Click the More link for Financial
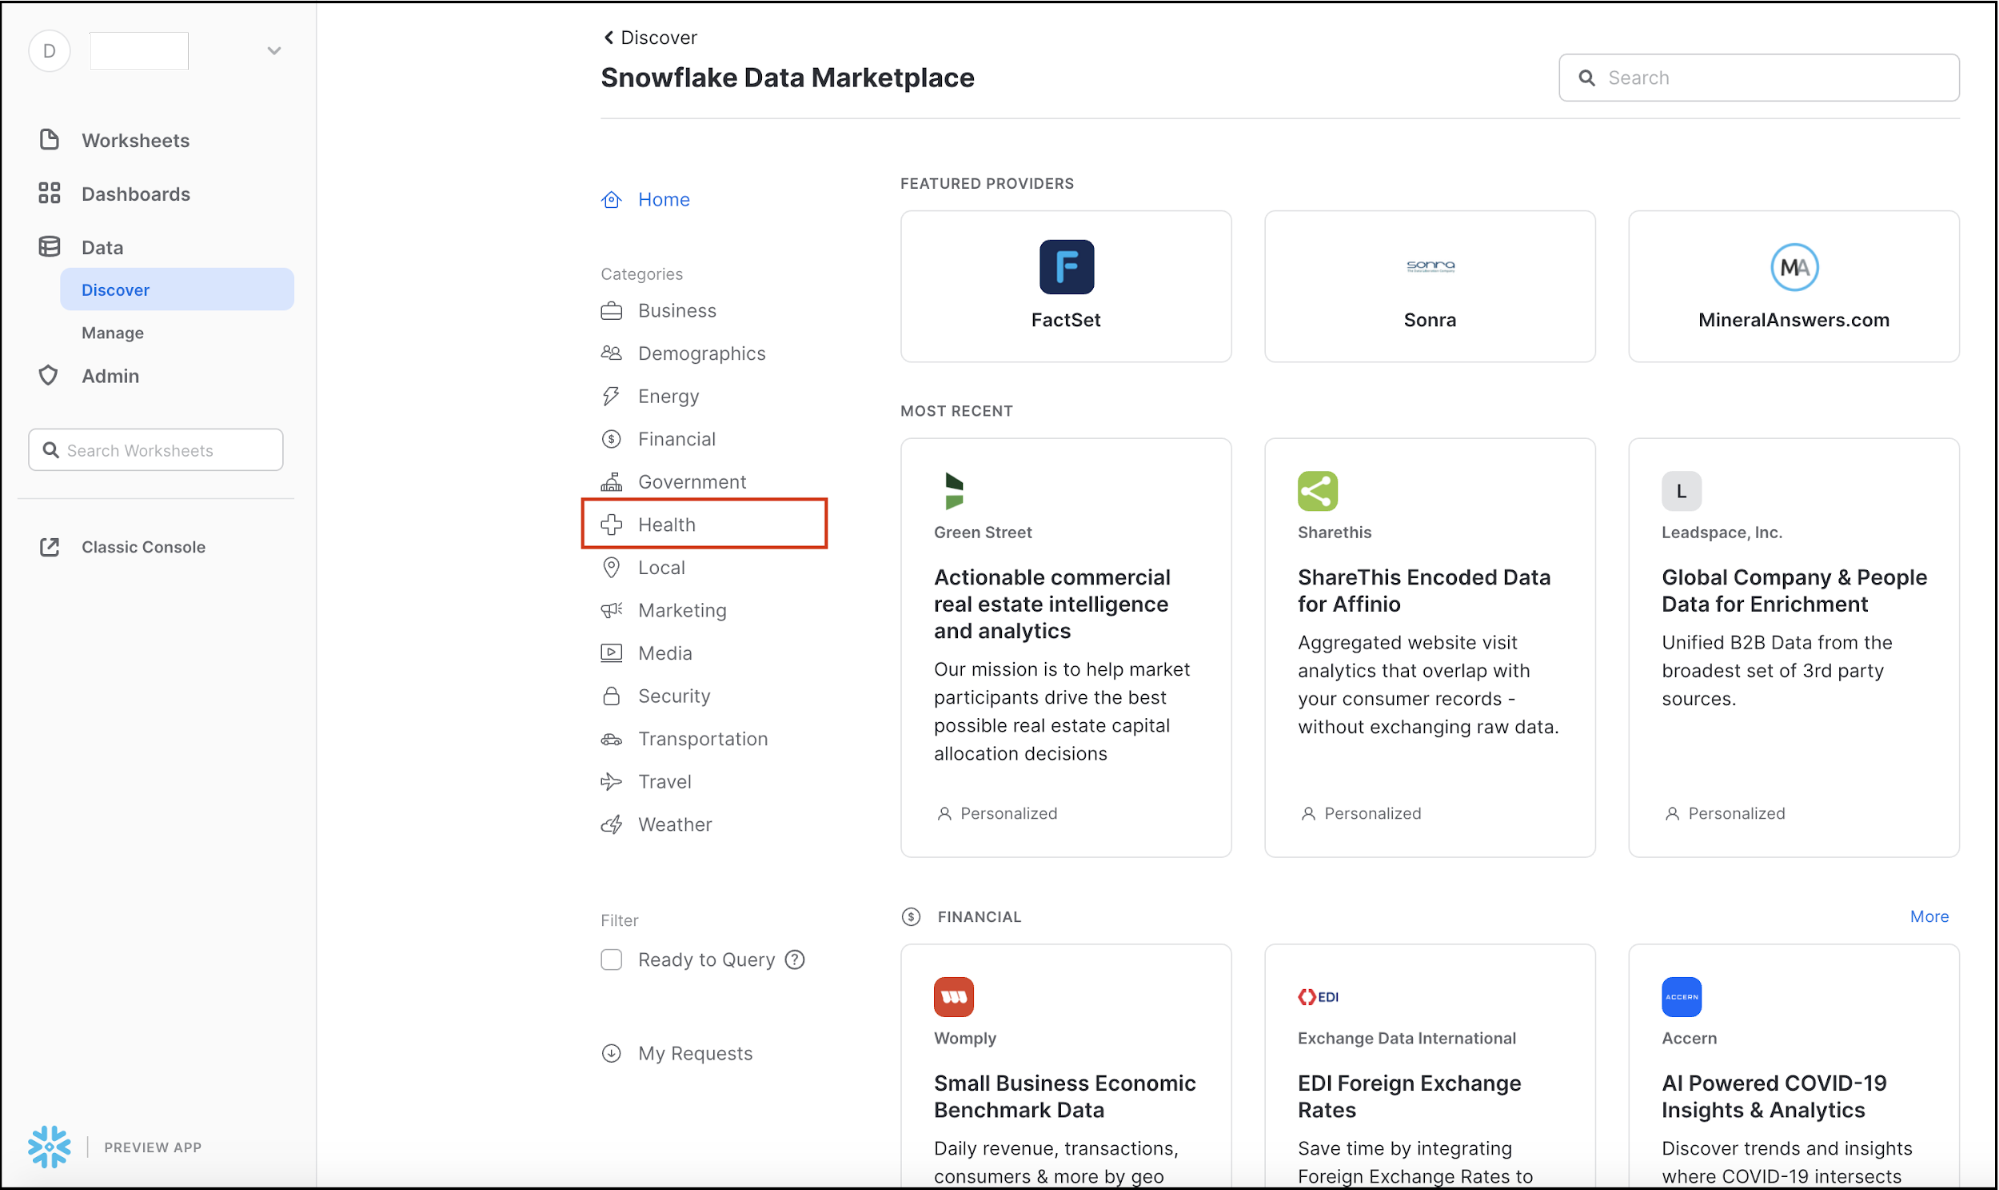Image resolution: width=1999 pixels, height=1190 pixels. [x=1928, y=916]
